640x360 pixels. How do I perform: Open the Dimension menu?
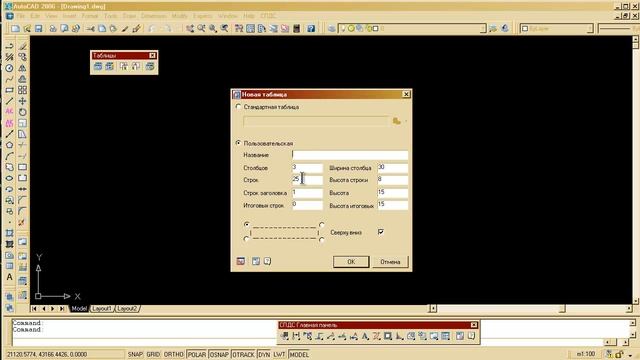[153, 16]
